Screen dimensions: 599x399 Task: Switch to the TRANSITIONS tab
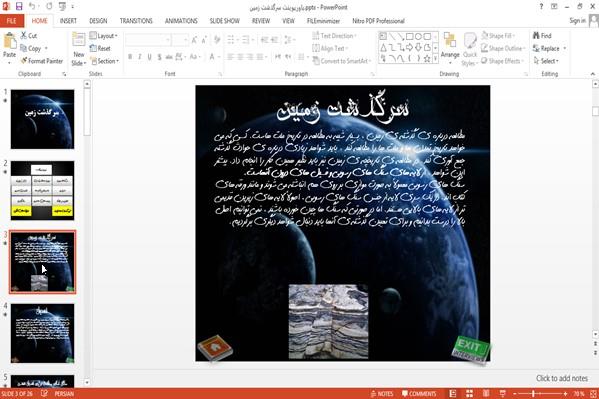[136, 21]
